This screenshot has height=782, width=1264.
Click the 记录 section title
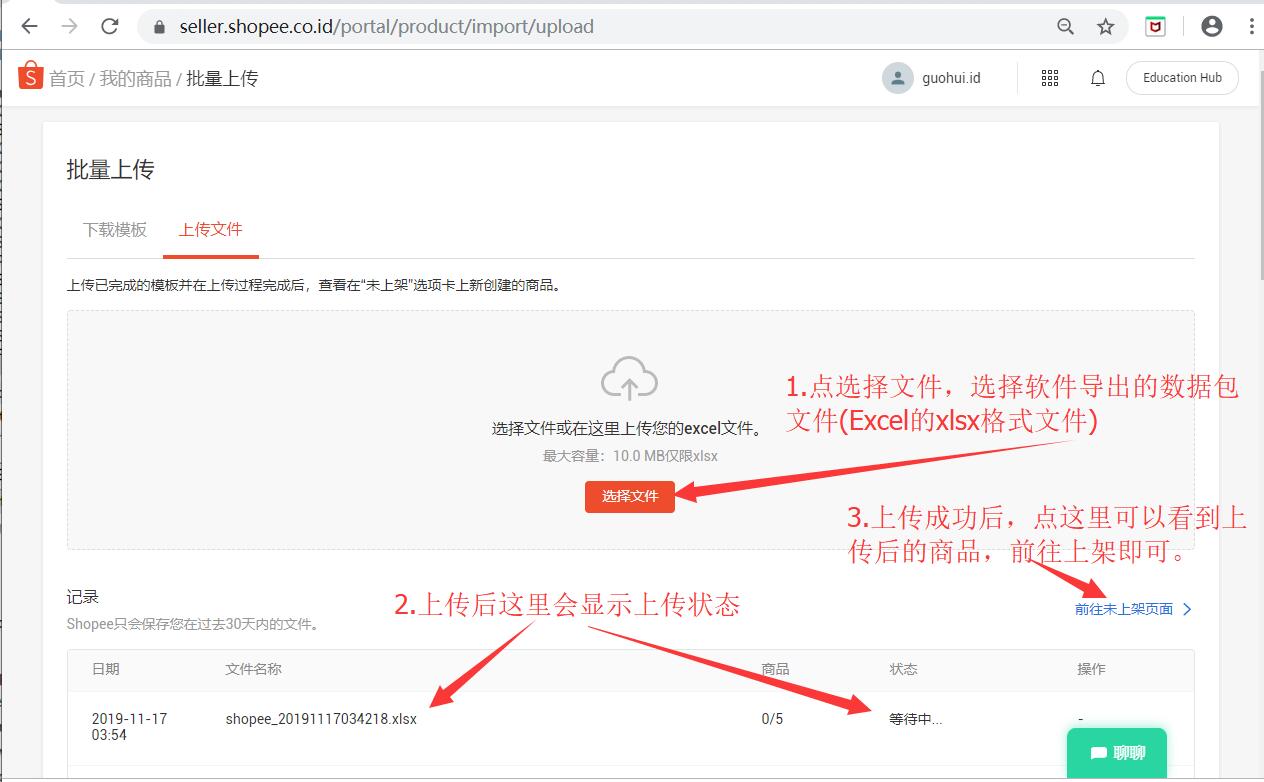(83, 597)
